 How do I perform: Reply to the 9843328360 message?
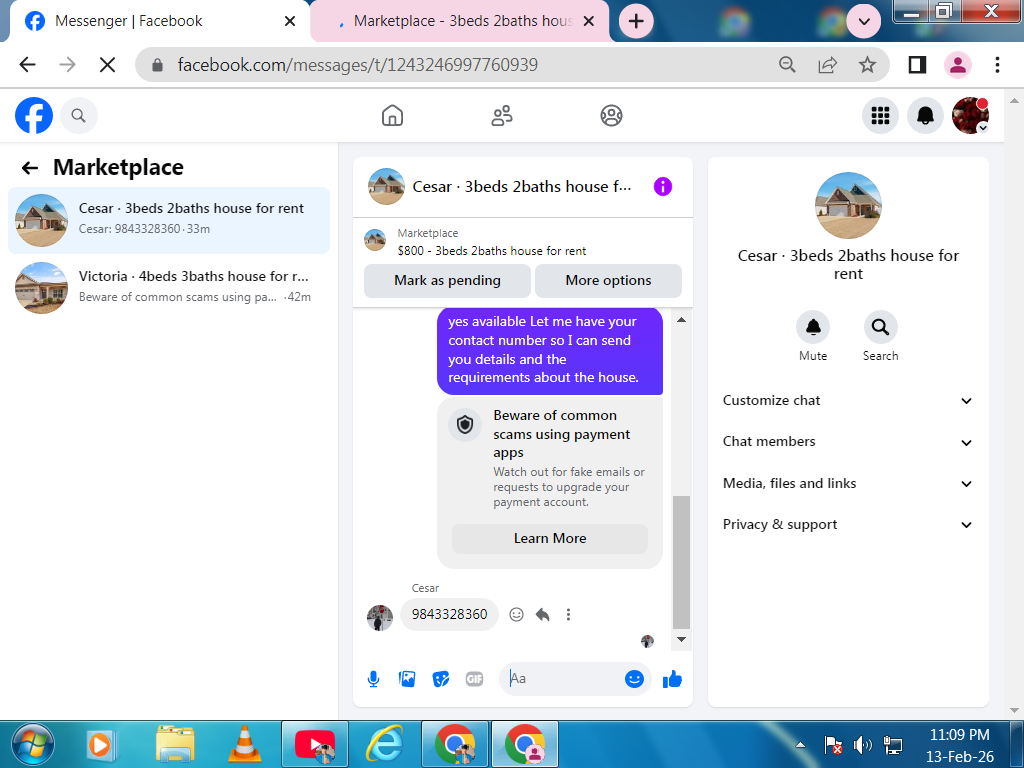542,615
